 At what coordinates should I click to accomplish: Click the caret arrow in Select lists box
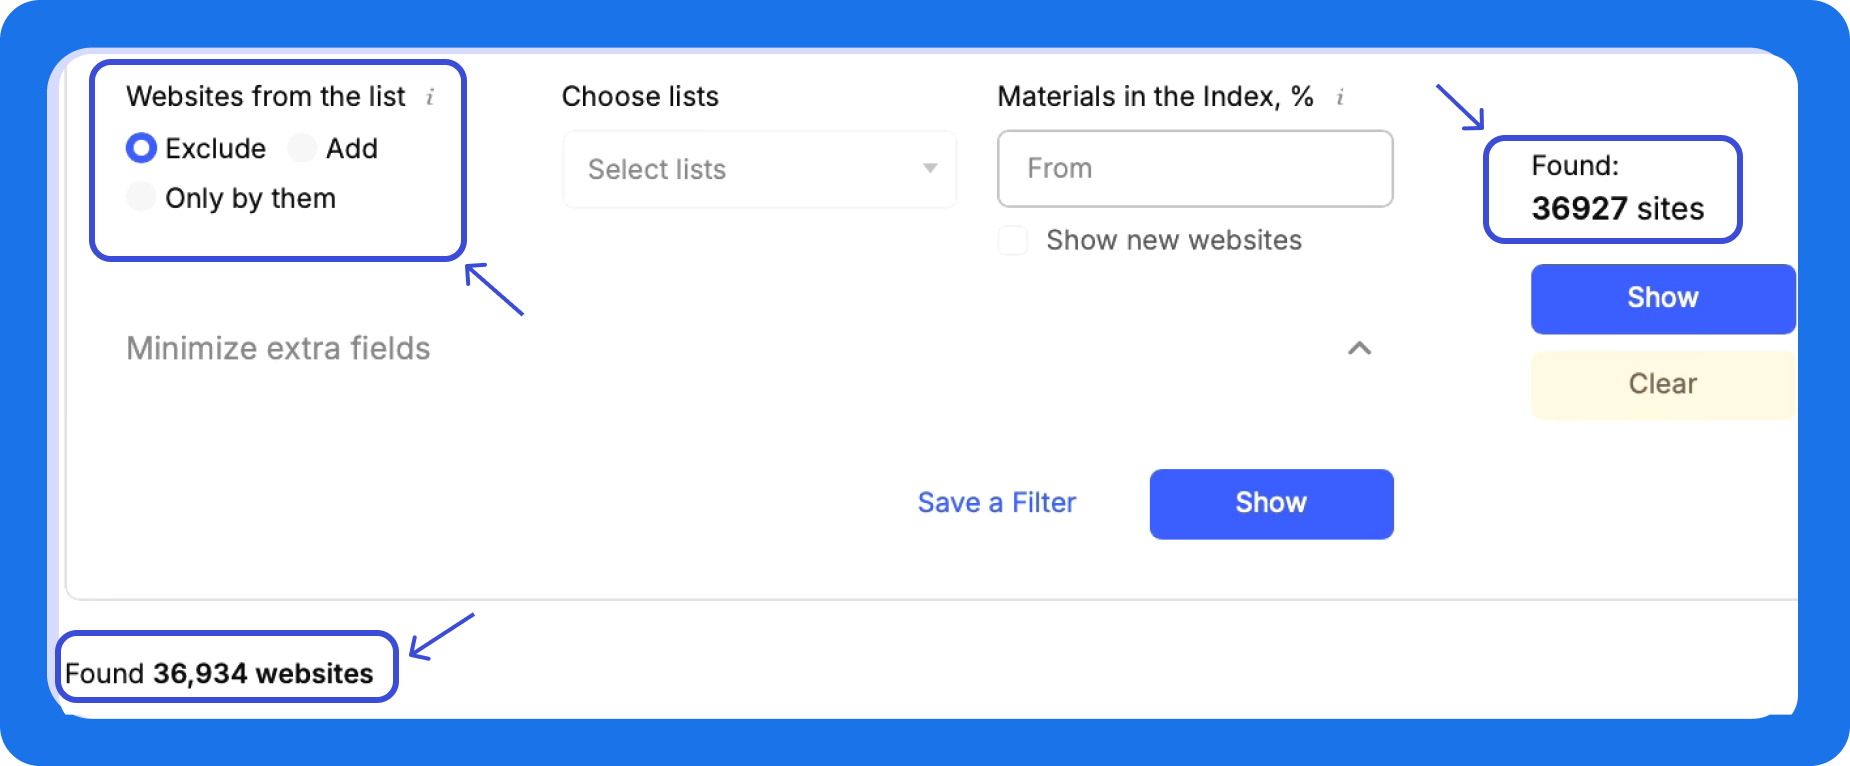(930, 168)
